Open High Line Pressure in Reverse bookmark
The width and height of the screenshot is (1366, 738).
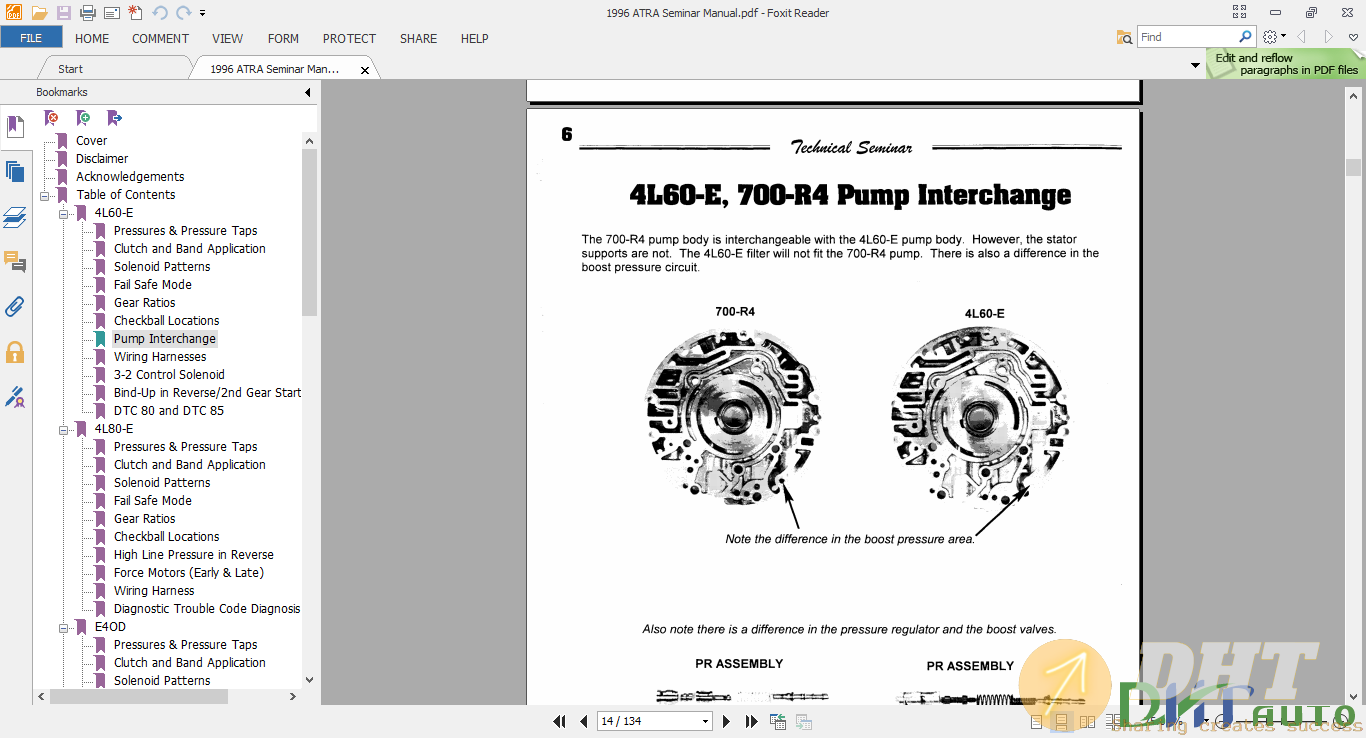(x=194, y=555)
